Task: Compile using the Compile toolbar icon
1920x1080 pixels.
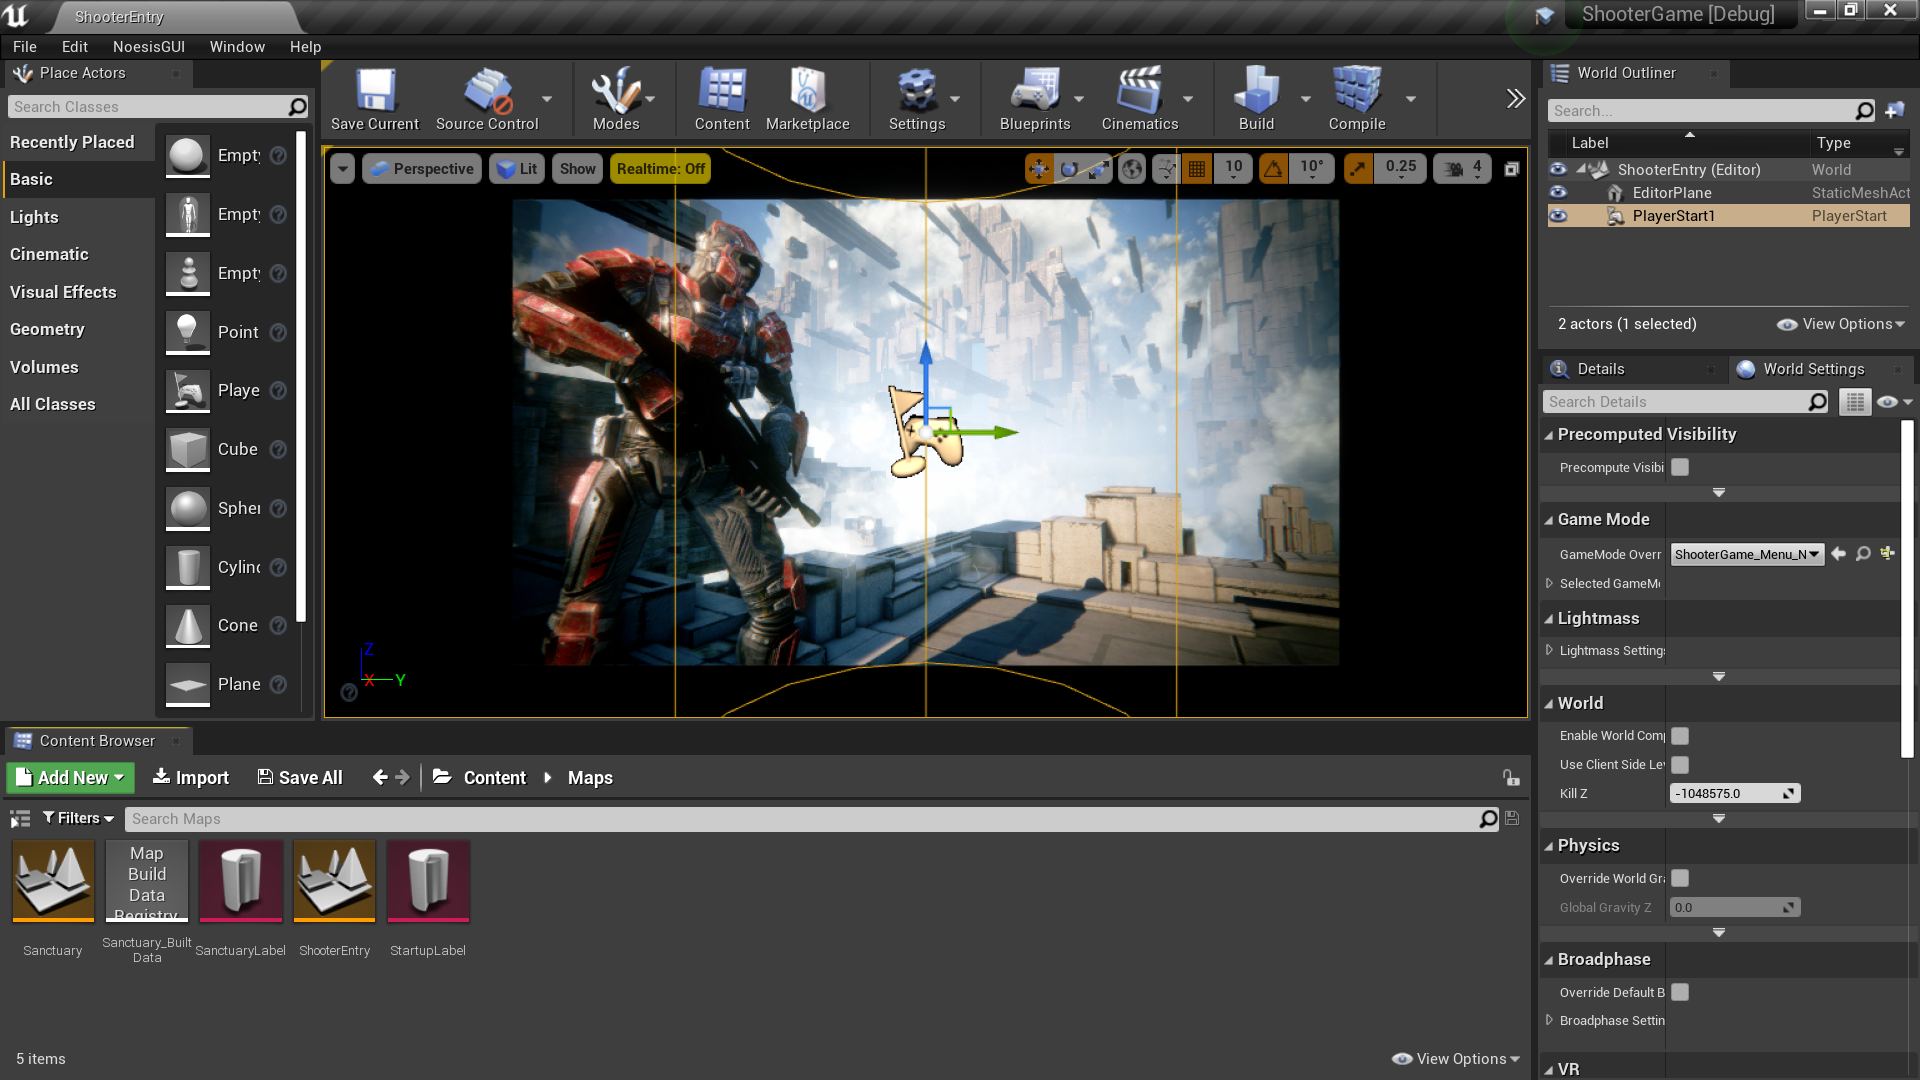Action: coord(1356,98)
